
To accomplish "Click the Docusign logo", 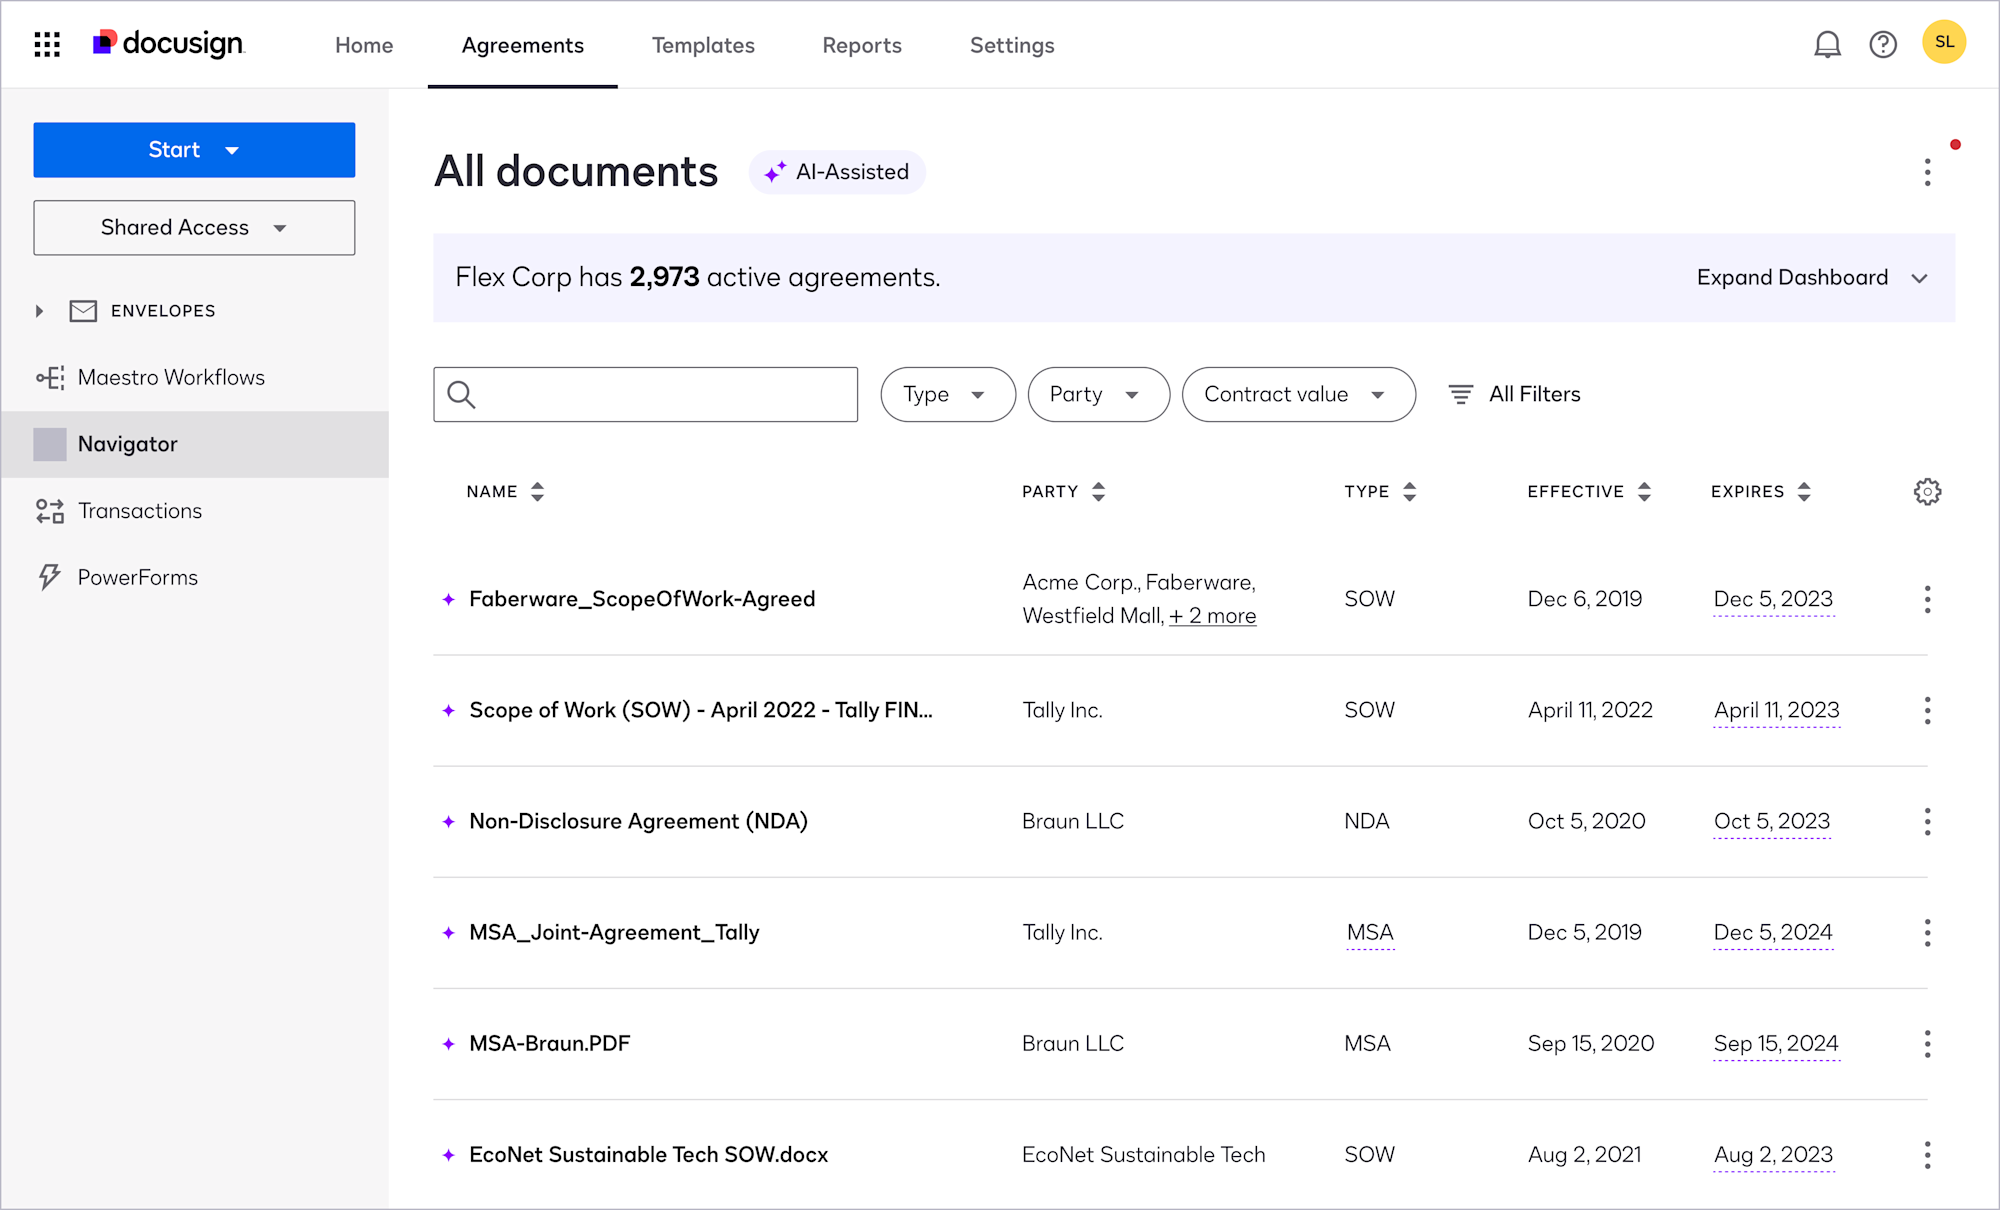I will (167, 43).
